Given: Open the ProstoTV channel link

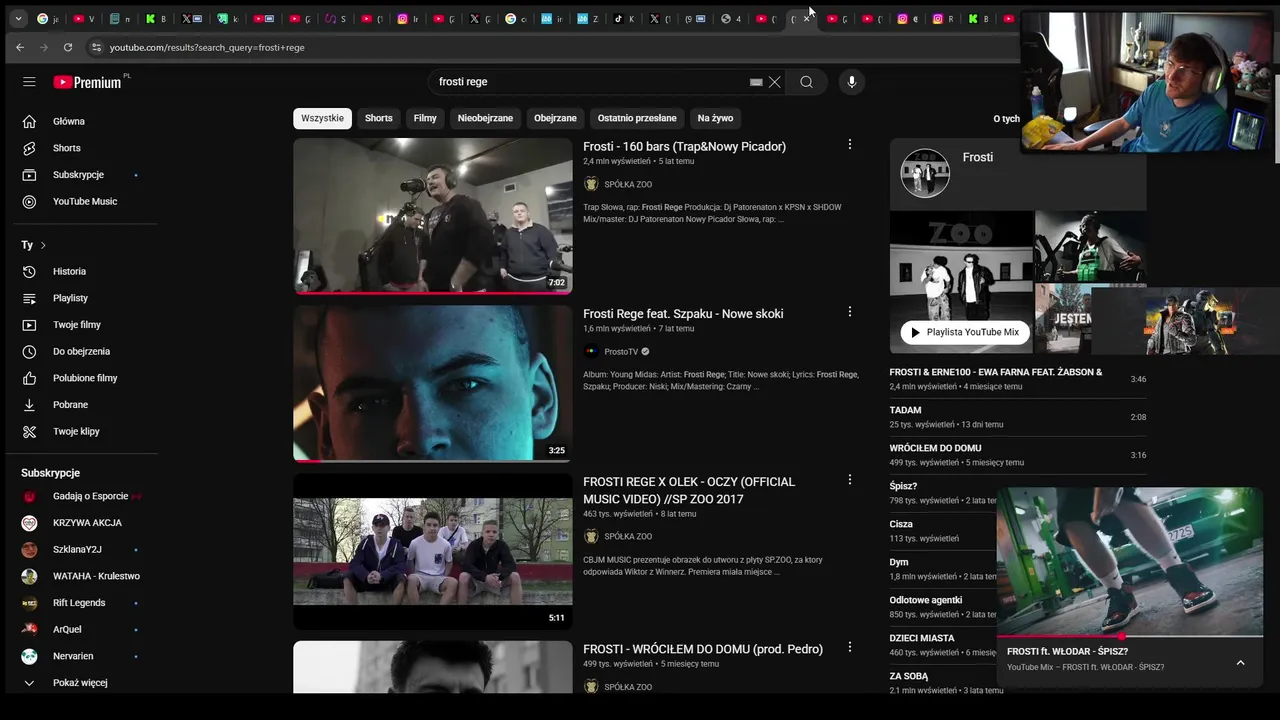Looking at the screenshot, I should [620, 352].
